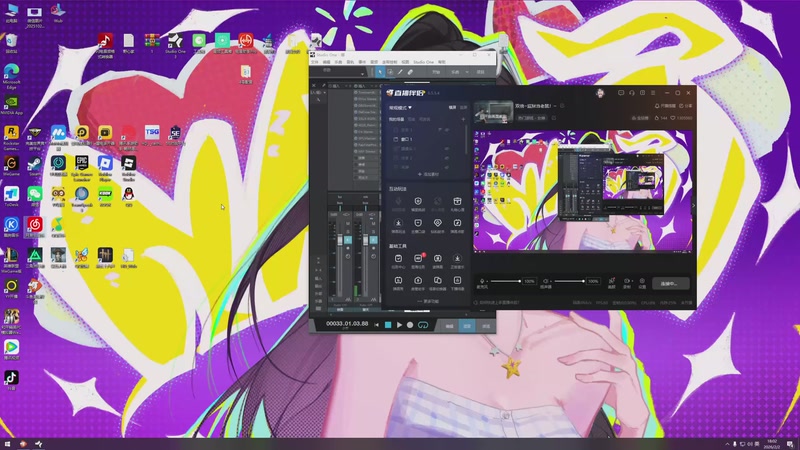Open the Epic Games Launcher desktop shortcut
The width and height of the screenshot is (800, 450).
pyautogui.click(x=82, y=168)
